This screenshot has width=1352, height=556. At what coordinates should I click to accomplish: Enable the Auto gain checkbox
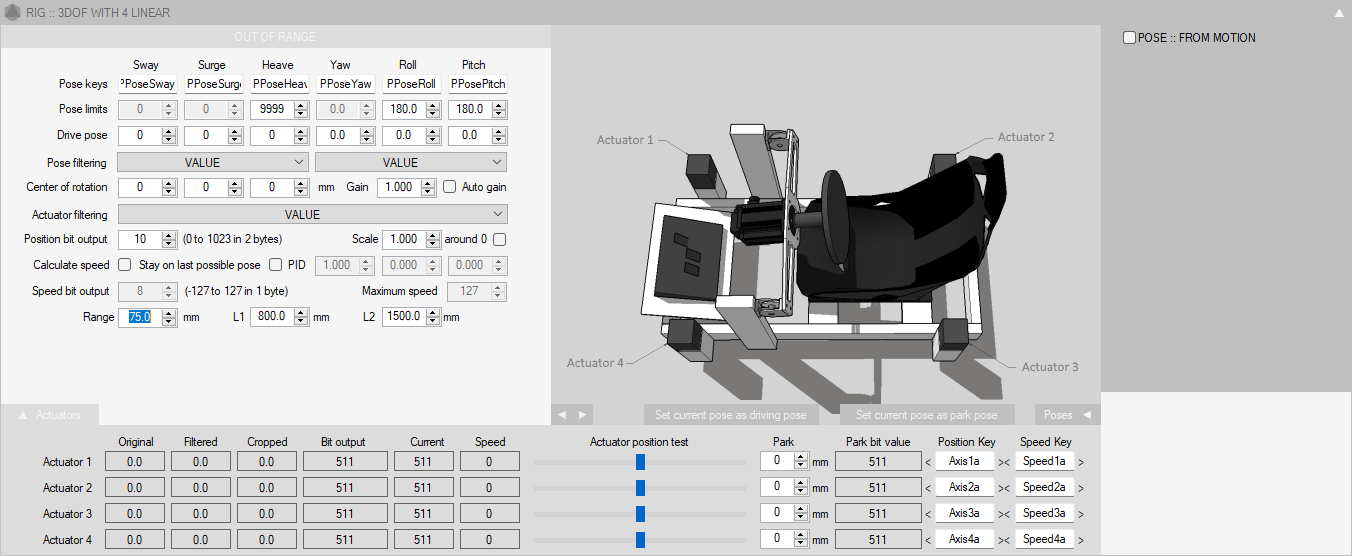pyautogui.click(x=450, y=187)
